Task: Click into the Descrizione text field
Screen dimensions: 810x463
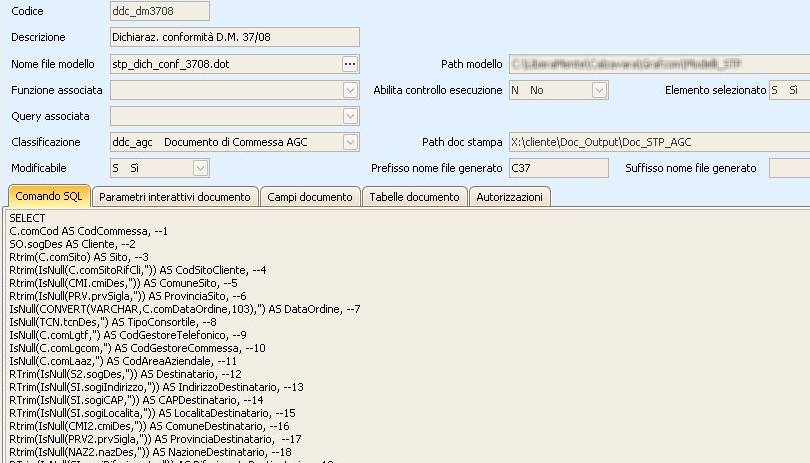Action: pyautogui.click(x=233, y=37)
